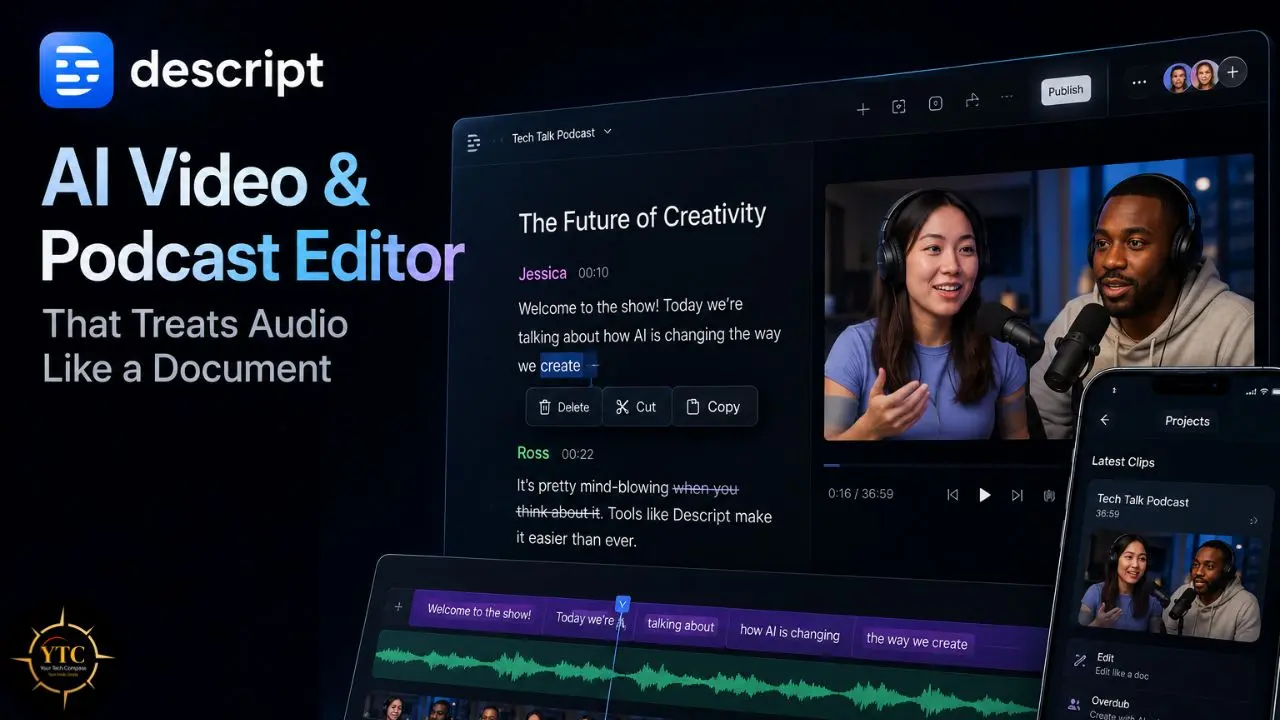Select the way we create timeline clip
1280x720 pixels.
[917, 642]
